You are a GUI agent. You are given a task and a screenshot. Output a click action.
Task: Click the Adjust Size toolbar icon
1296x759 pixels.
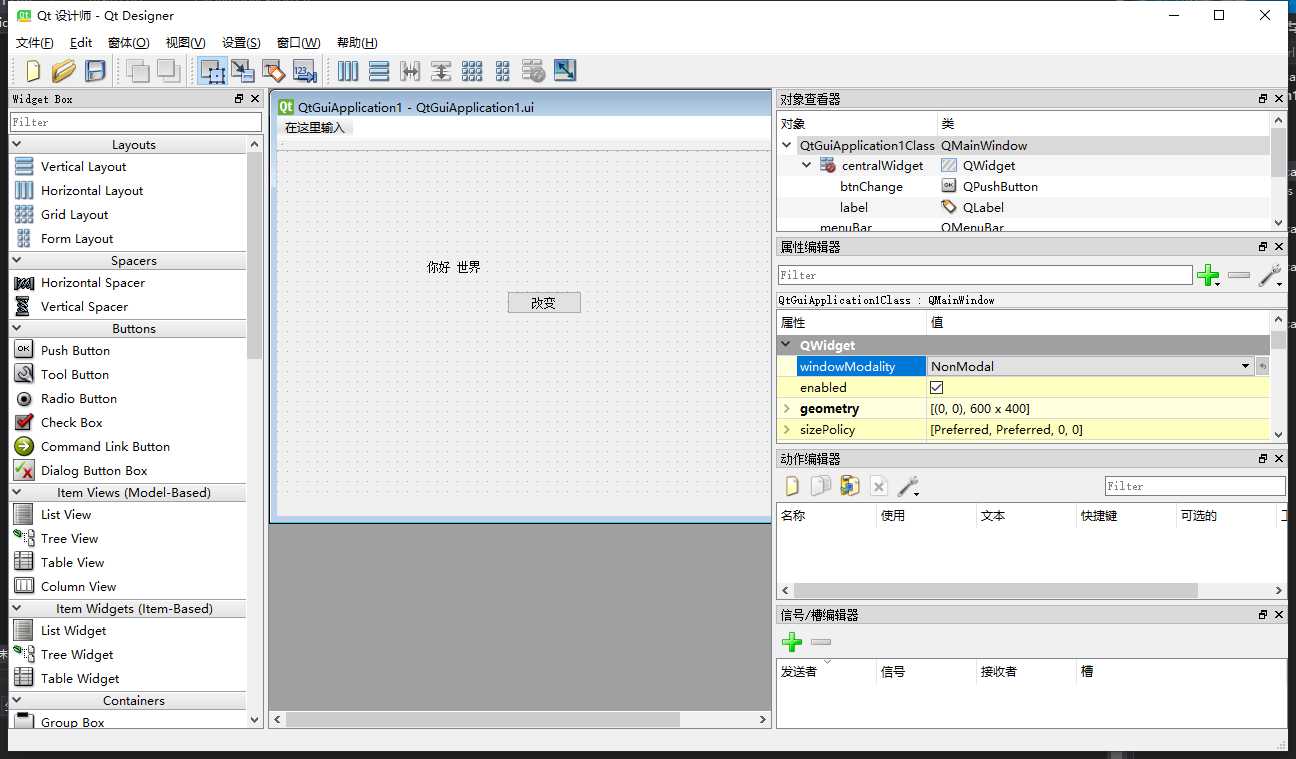pyautogui.click(x=565, y=71)
